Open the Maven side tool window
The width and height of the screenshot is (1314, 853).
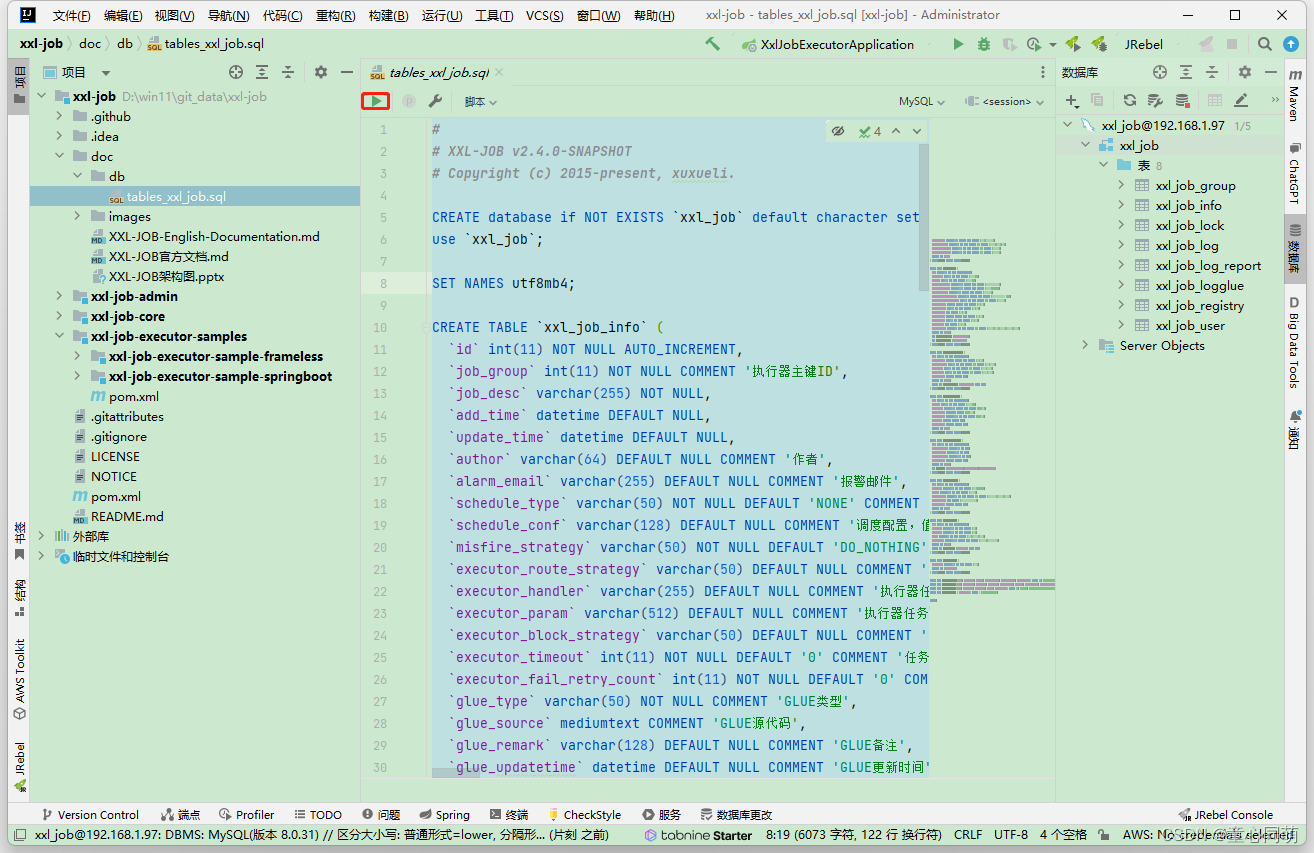(x=1294, y=97)
